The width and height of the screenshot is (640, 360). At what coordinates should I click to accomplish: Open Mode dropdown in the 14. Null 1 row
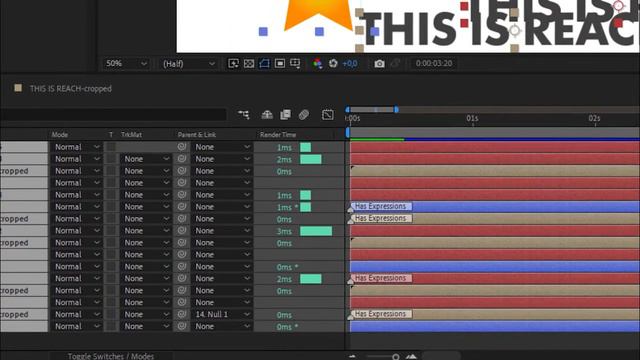77,314
